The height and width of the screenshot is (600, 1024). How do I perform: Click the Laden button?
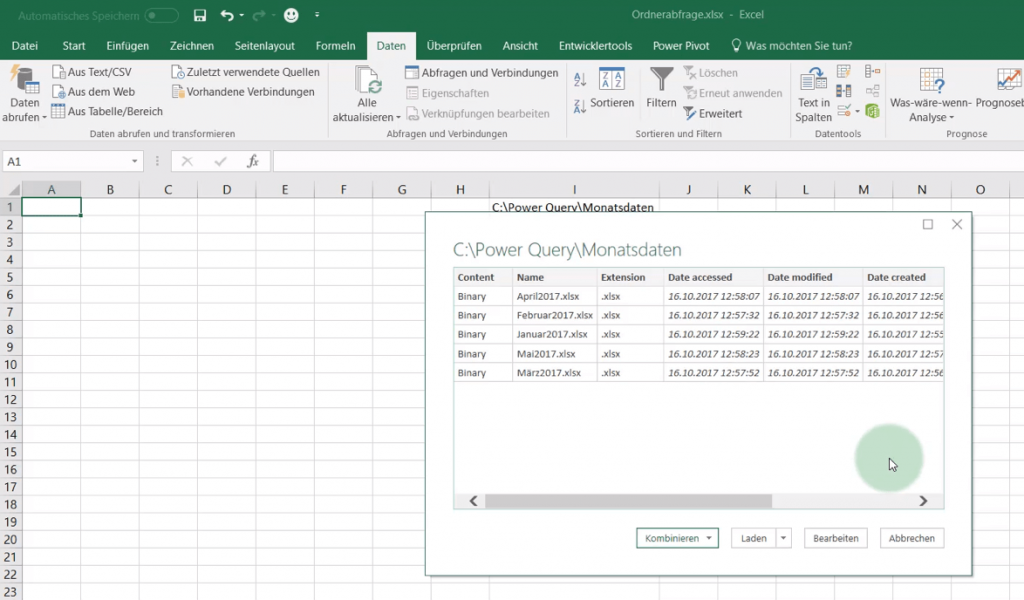(754, 538)
